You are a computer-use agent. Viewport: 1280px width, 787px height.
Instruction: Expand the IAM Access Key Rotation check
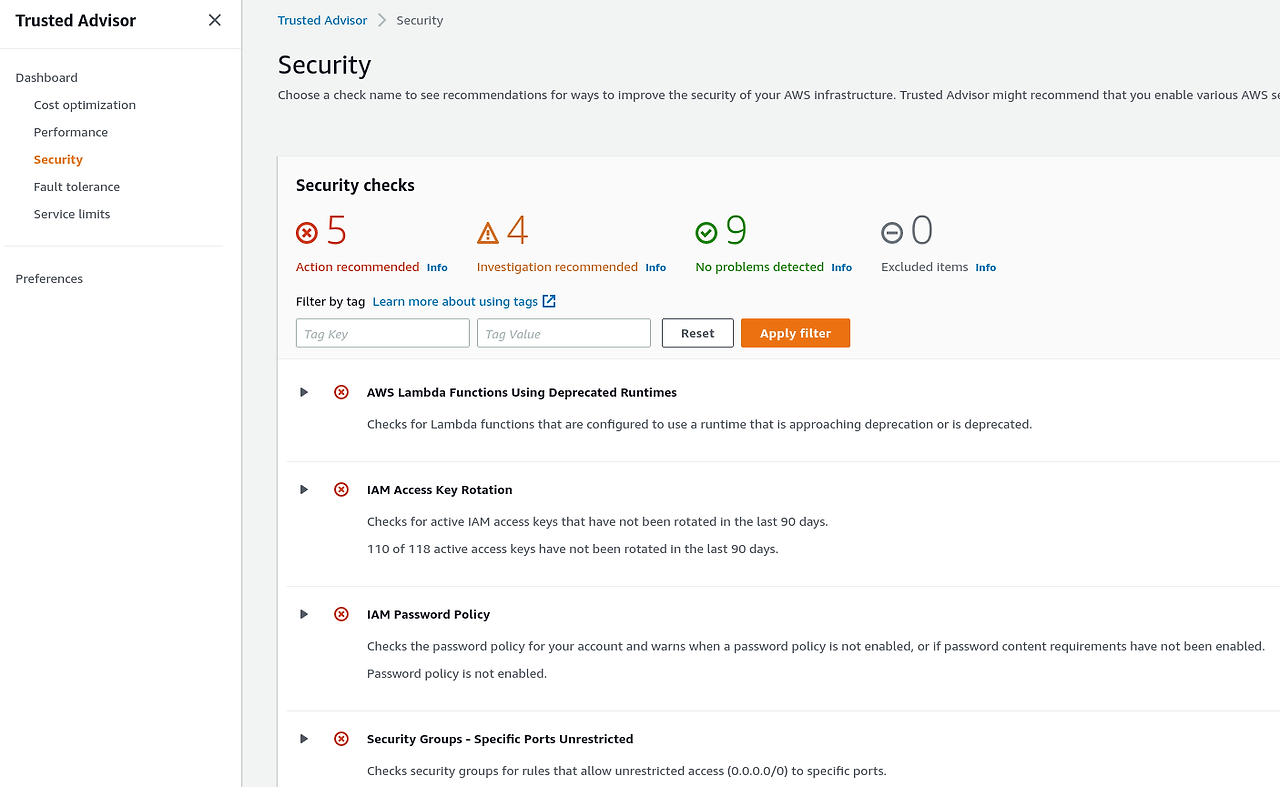(x=304, y=489)
